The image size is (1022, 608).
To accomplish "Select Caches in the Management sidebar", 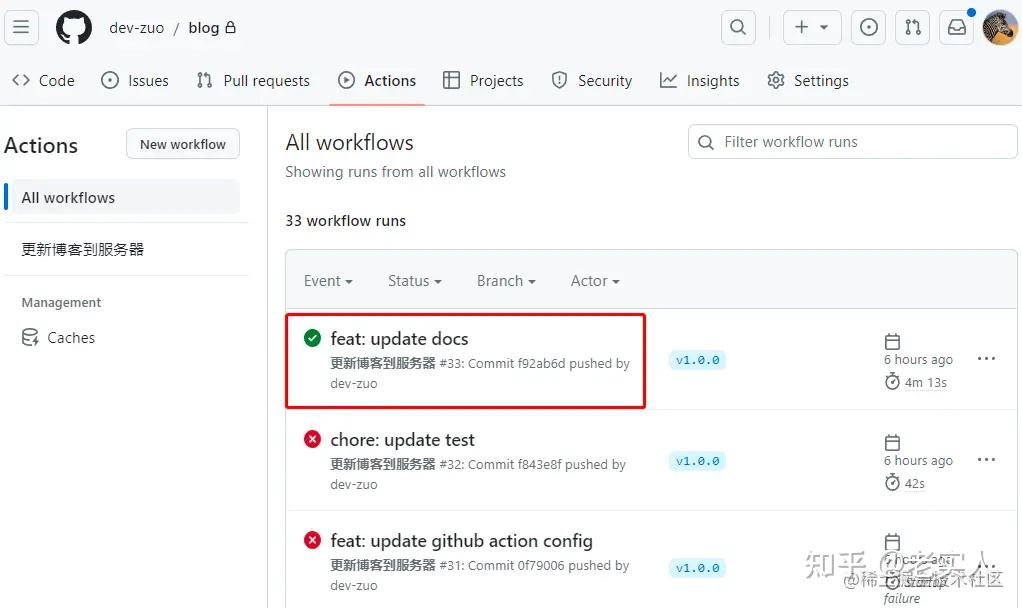I will point(70,337).
